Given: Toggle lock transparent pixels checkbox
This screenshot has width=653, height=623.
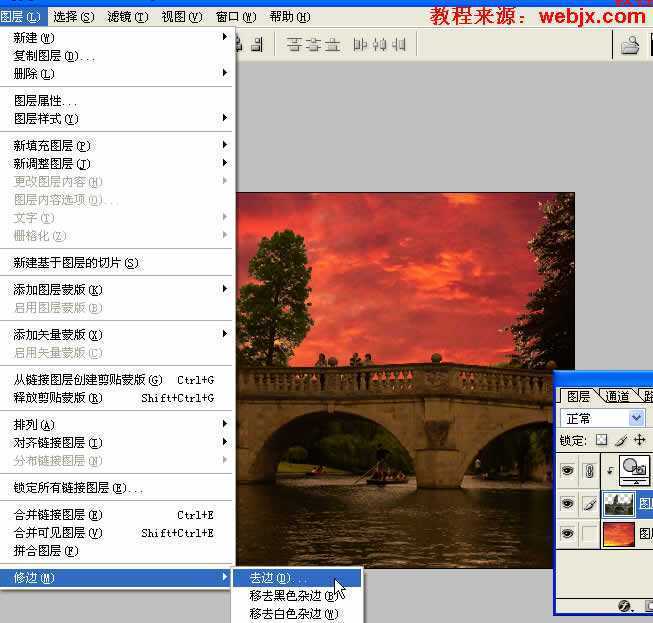Looking at the screenshot, I should tap(601, 440).
